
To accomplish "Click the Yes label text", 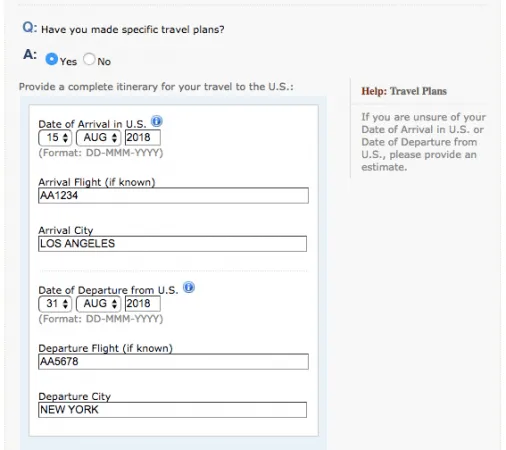I will click(x=68, y=62).
